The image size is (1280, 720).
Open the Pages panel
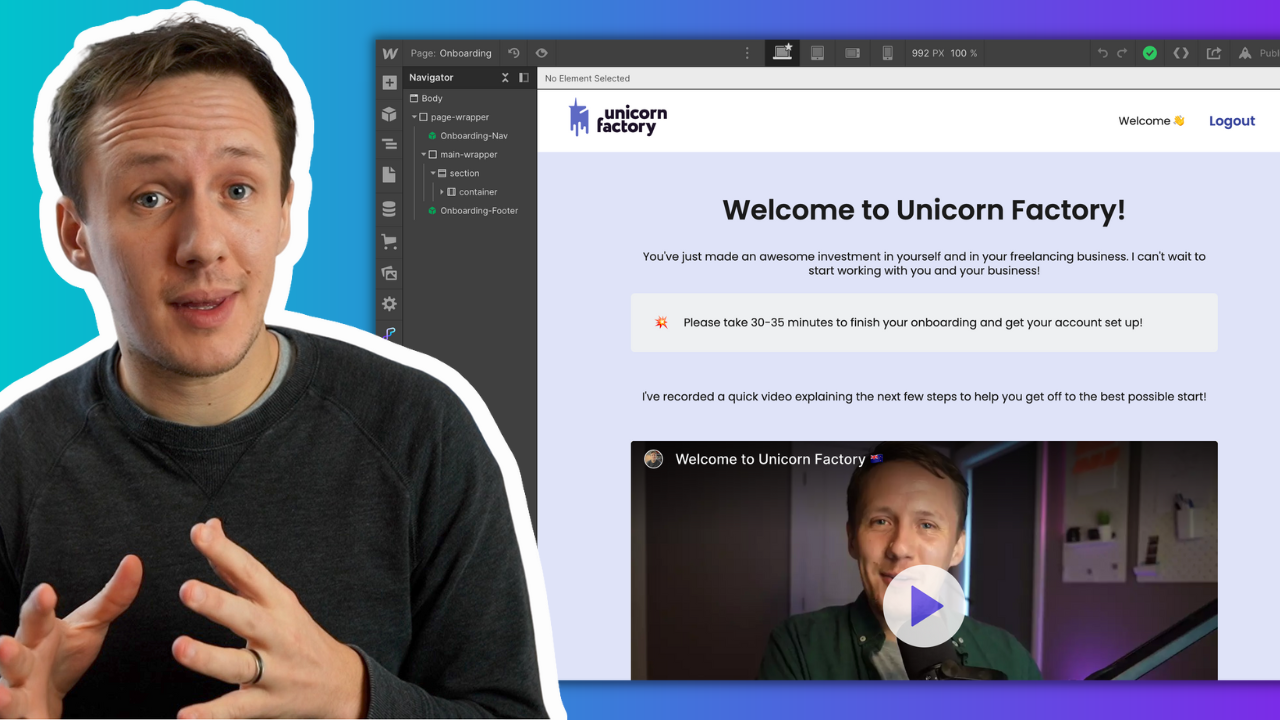(x=389, y=175)
